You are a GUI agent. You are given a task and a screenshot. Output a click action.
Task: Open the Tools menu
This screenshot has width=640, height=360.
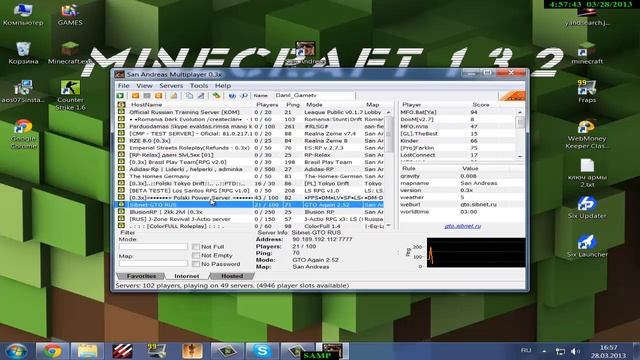pos(199,86)
